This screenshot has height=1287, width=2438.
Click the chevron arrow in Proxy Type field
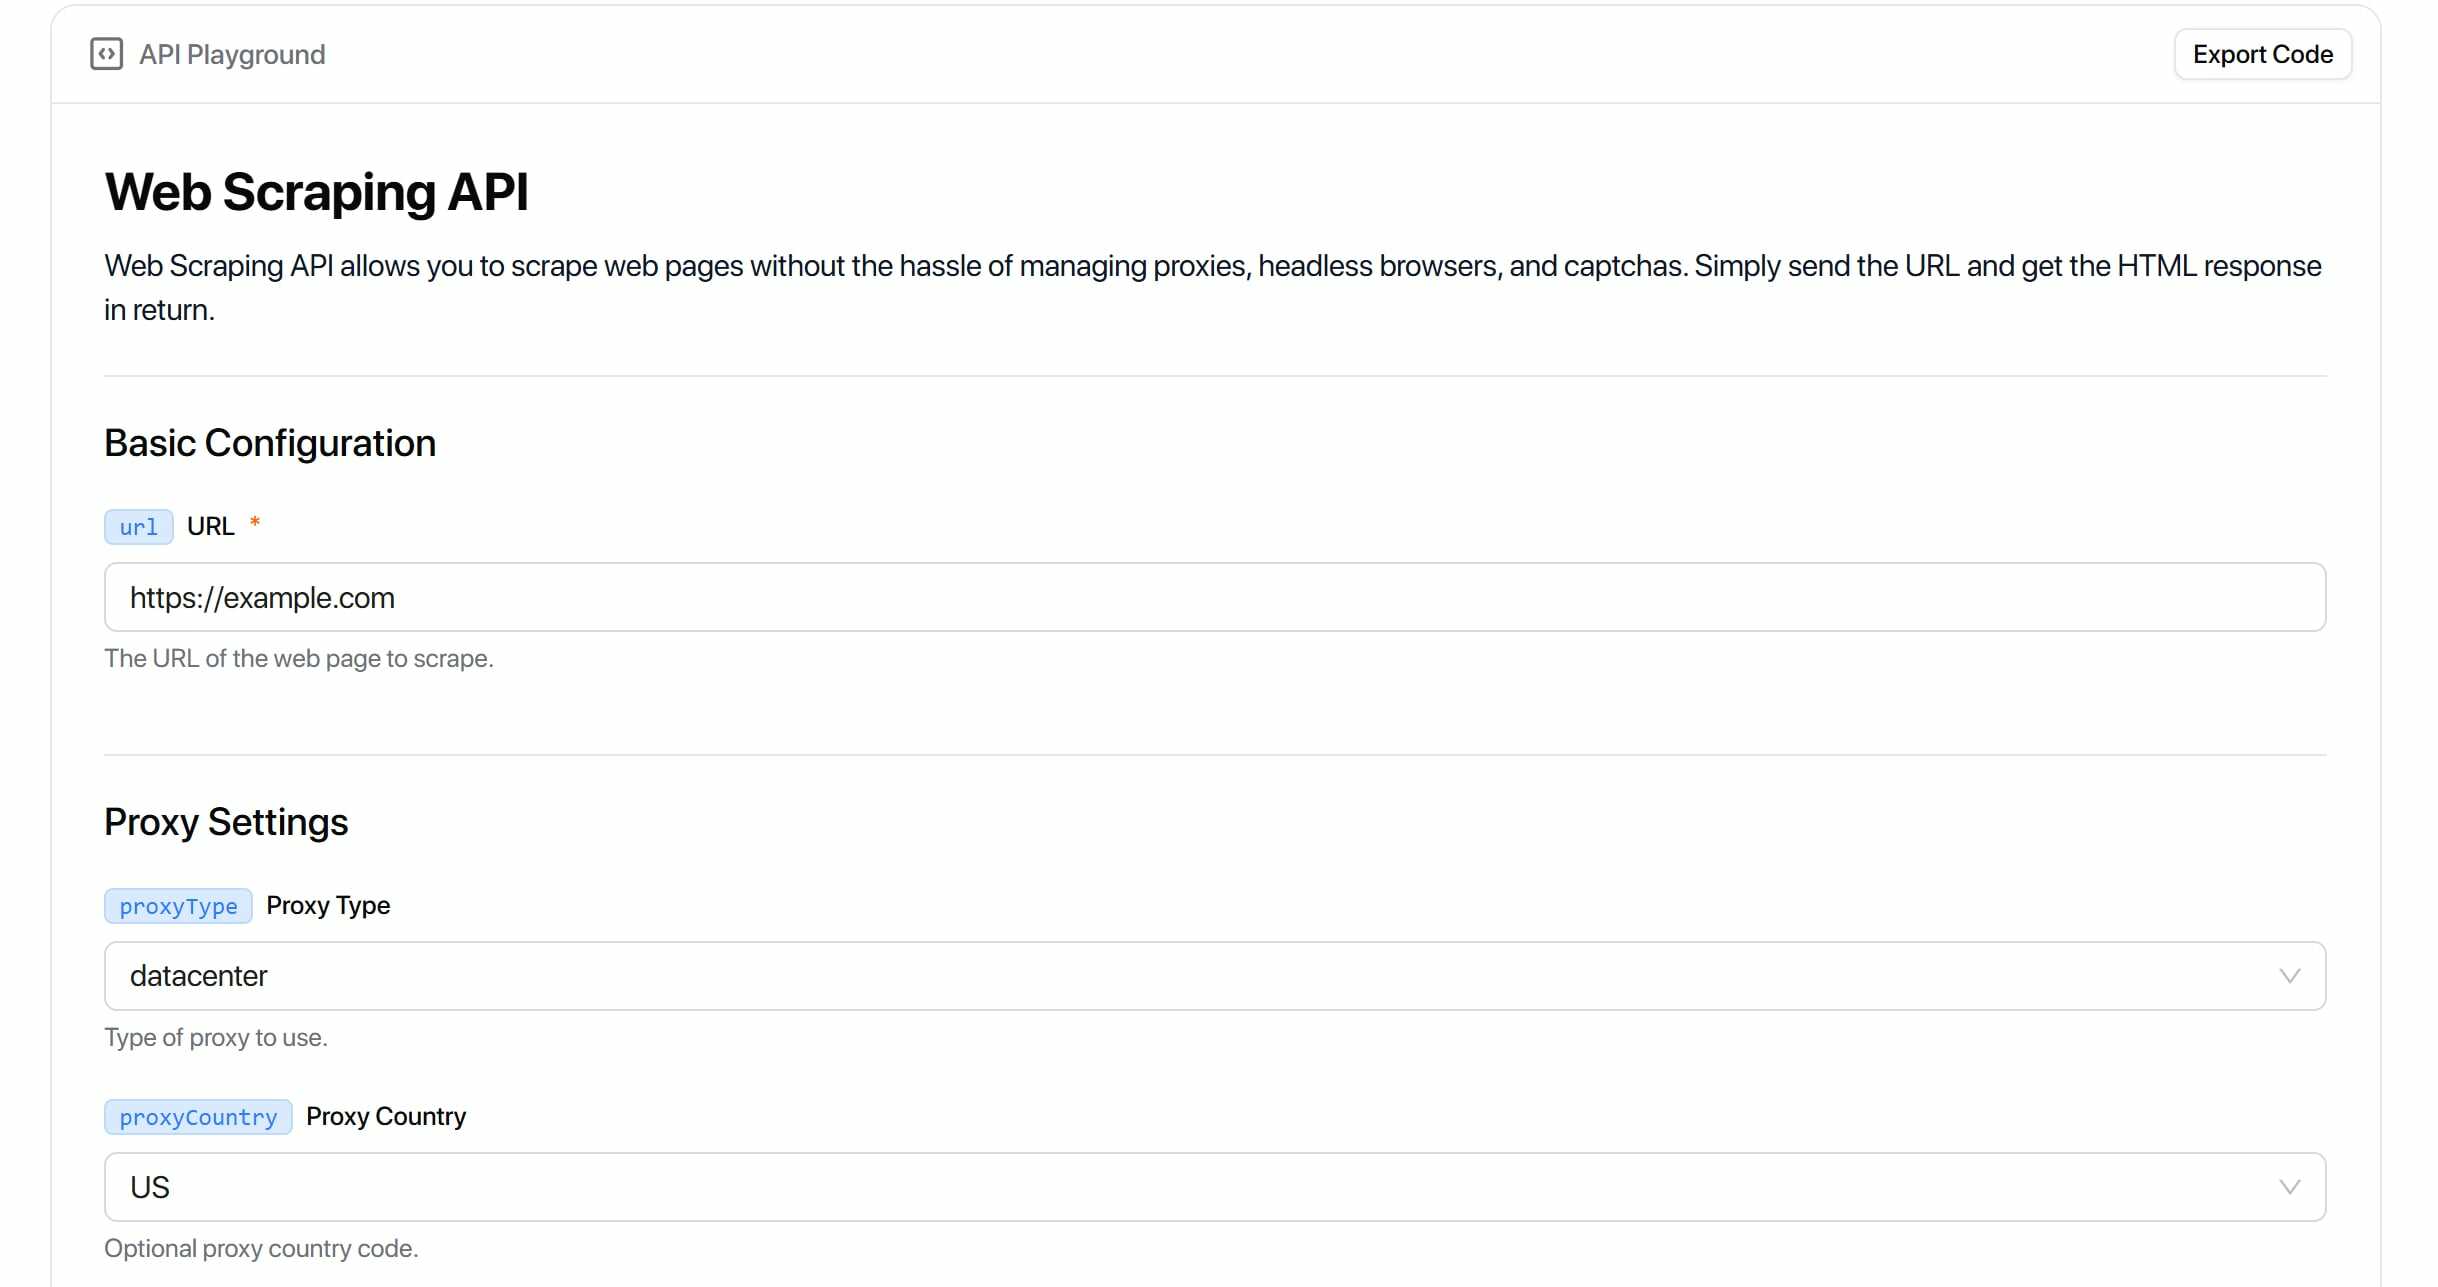coord(2289,976)
